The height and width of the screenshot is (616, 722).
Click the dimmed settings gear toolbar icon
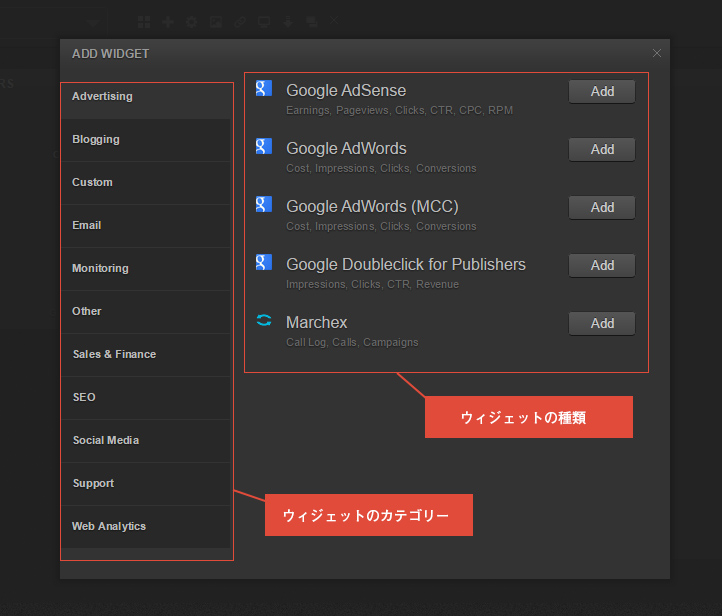[192, 22]
